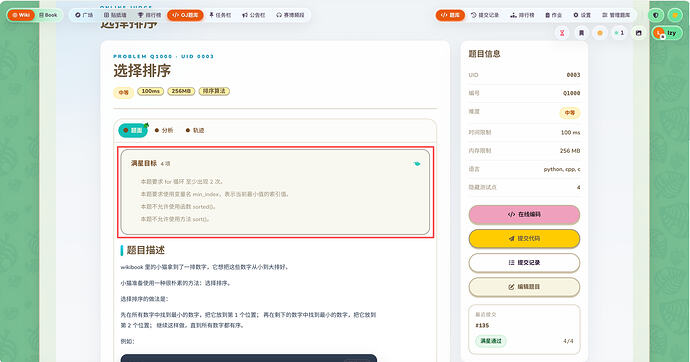Click the 选择排序 problem title
The width and height of the screenshot is (690, 362).
(x=142, y=71)
